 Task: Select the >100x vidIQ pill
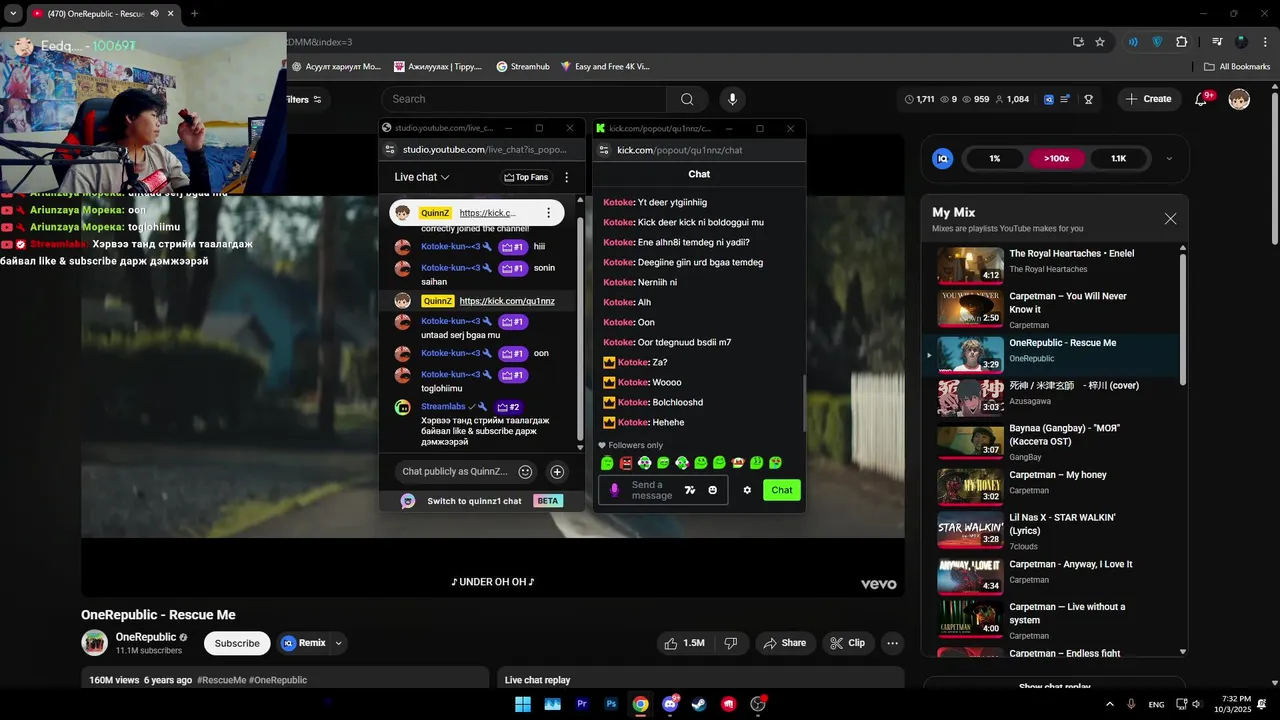click(x=1056, y=158)
